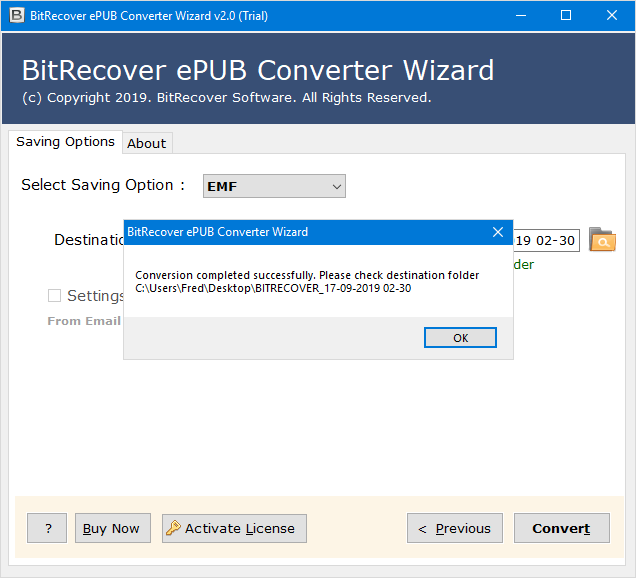Toggle the Settings checkbox

click(x=54, y=295)
